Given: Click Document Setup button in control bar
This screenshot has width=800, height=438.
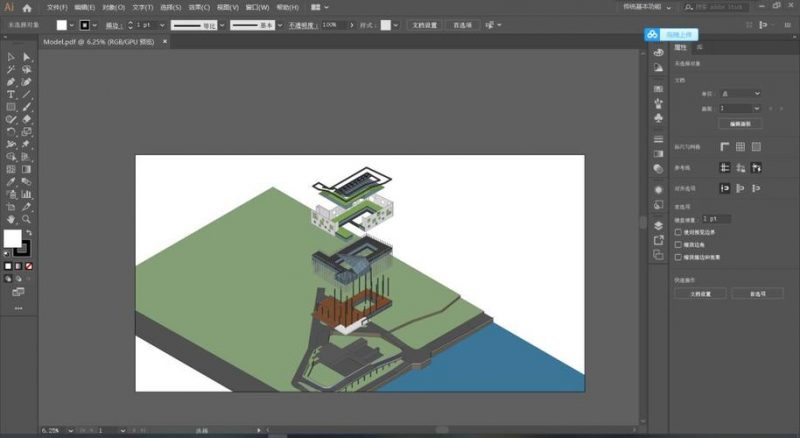Looking at the screenshot, I should pyautogui.click(x=424, y=25).
